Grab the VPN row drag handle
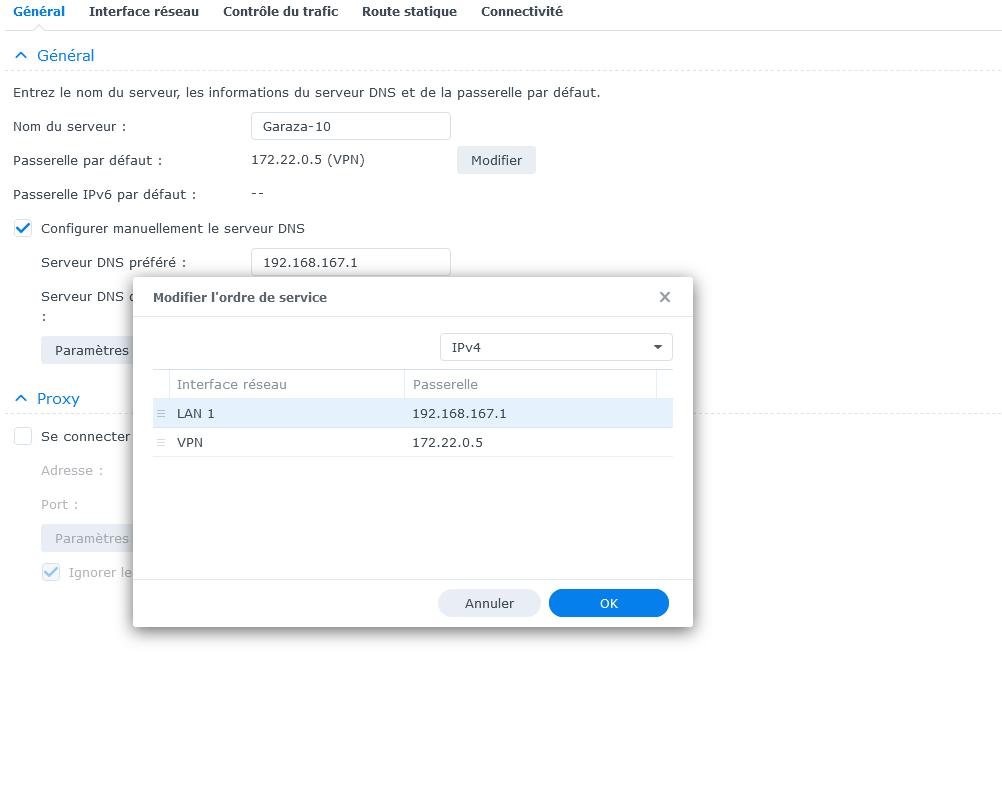Viewport: 1002px width, 795px height. [161, 442]
